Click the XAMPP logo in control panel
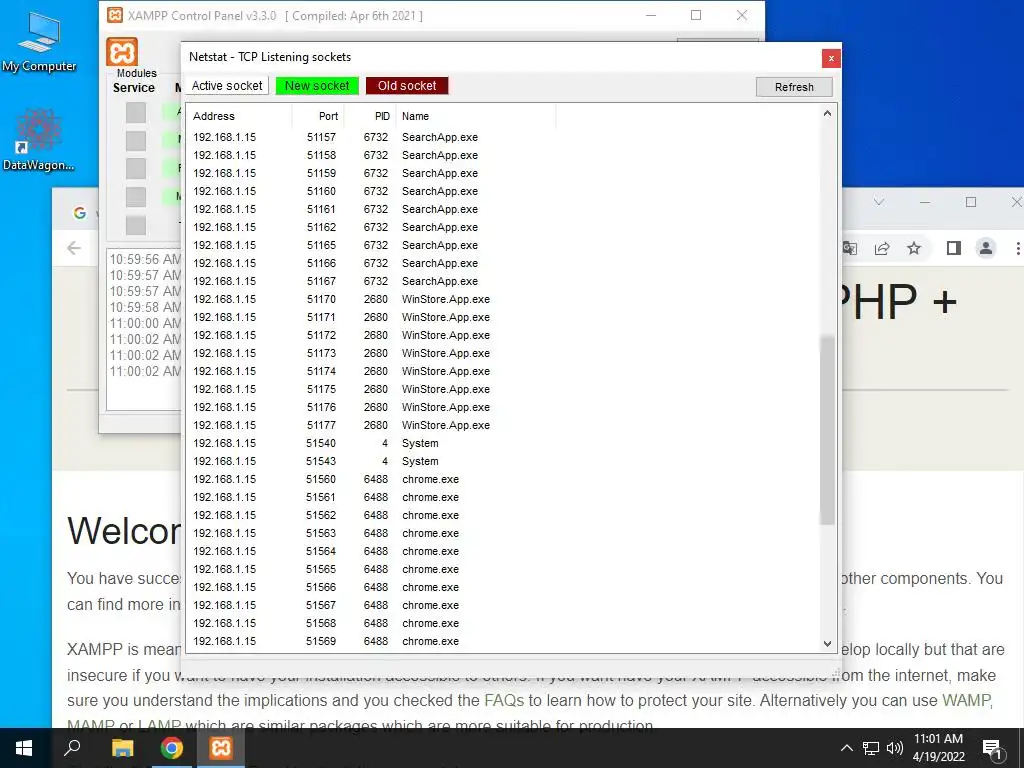This screenshot has width=1024, height=768. [122, 52]
